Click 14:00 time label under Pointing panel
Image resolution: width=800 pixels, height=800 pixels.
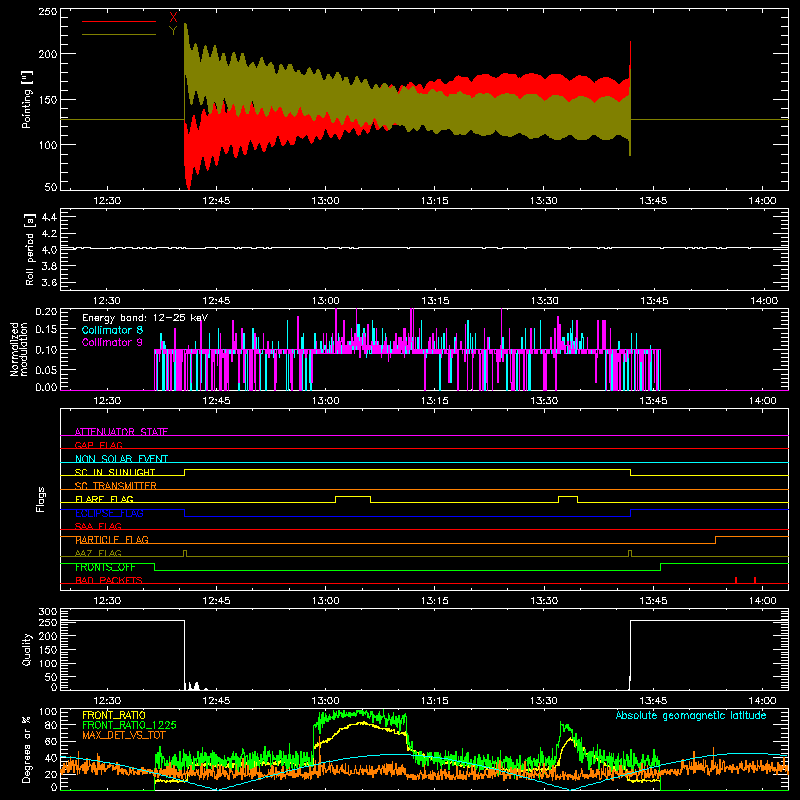coord(762,201)
